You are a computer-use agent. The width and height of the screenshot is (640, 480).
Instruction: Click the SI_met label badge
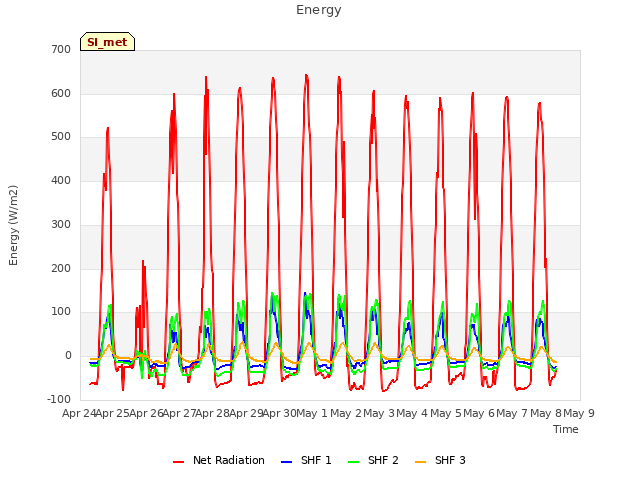point(107,42)
